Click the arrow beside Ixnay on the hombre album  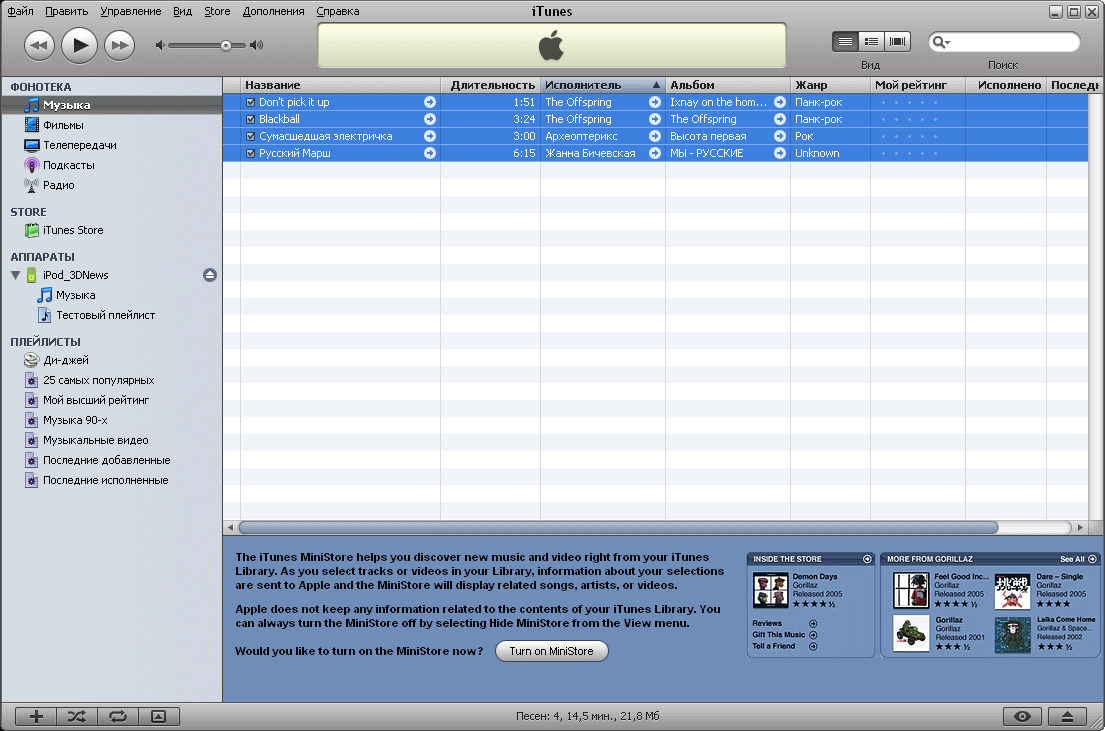pyautogui.click(x=779, y=102)
